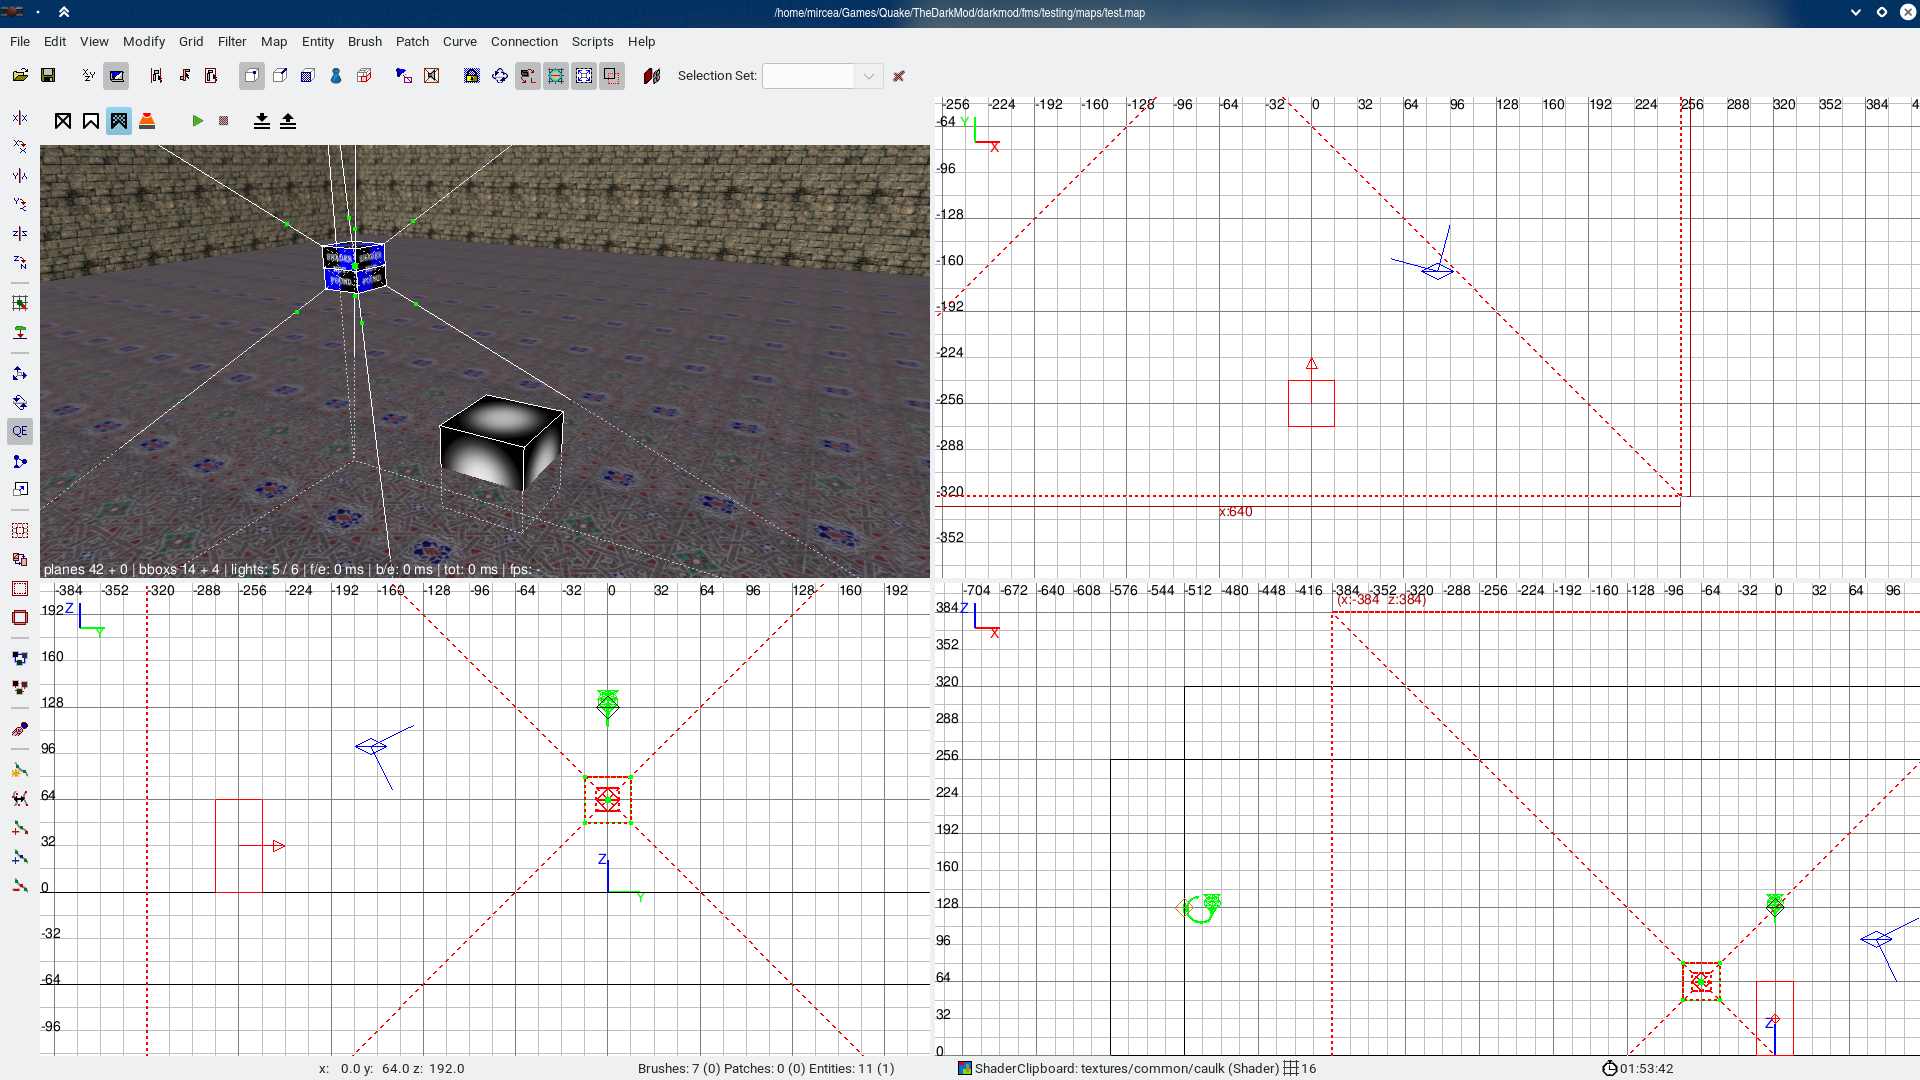Open the Entity menu
1920x1080 pixels.
point(318,41)
